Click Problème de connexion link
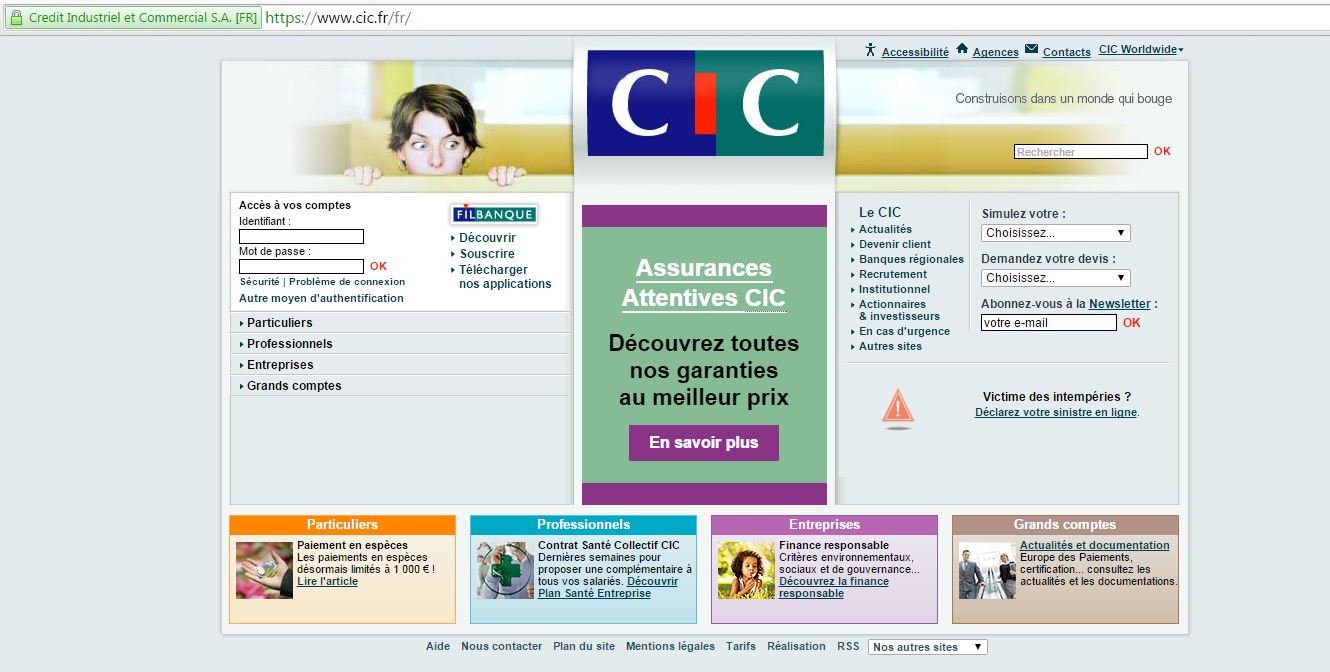This screenshot has height=672, width=1330. [347, 282]
